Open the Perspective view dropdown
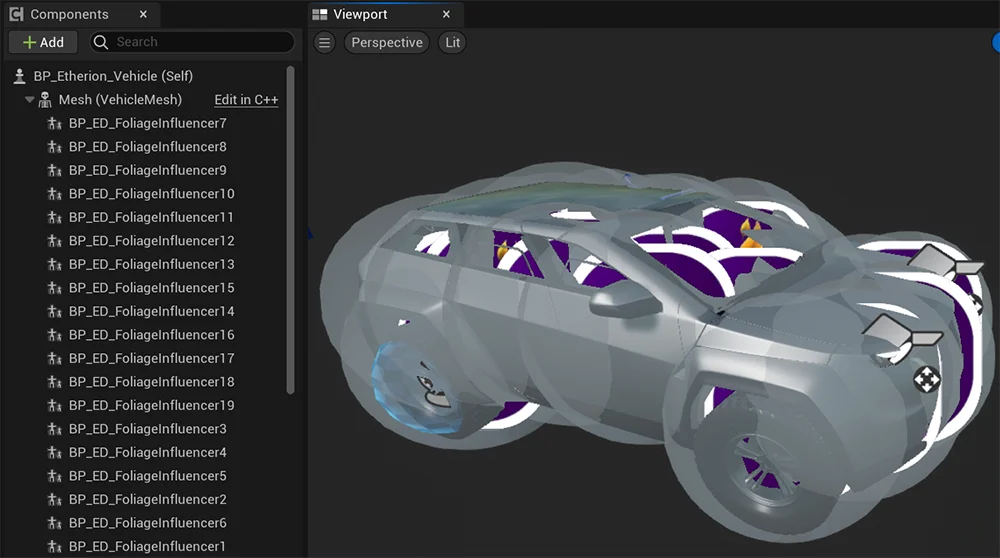 point(386,43)
